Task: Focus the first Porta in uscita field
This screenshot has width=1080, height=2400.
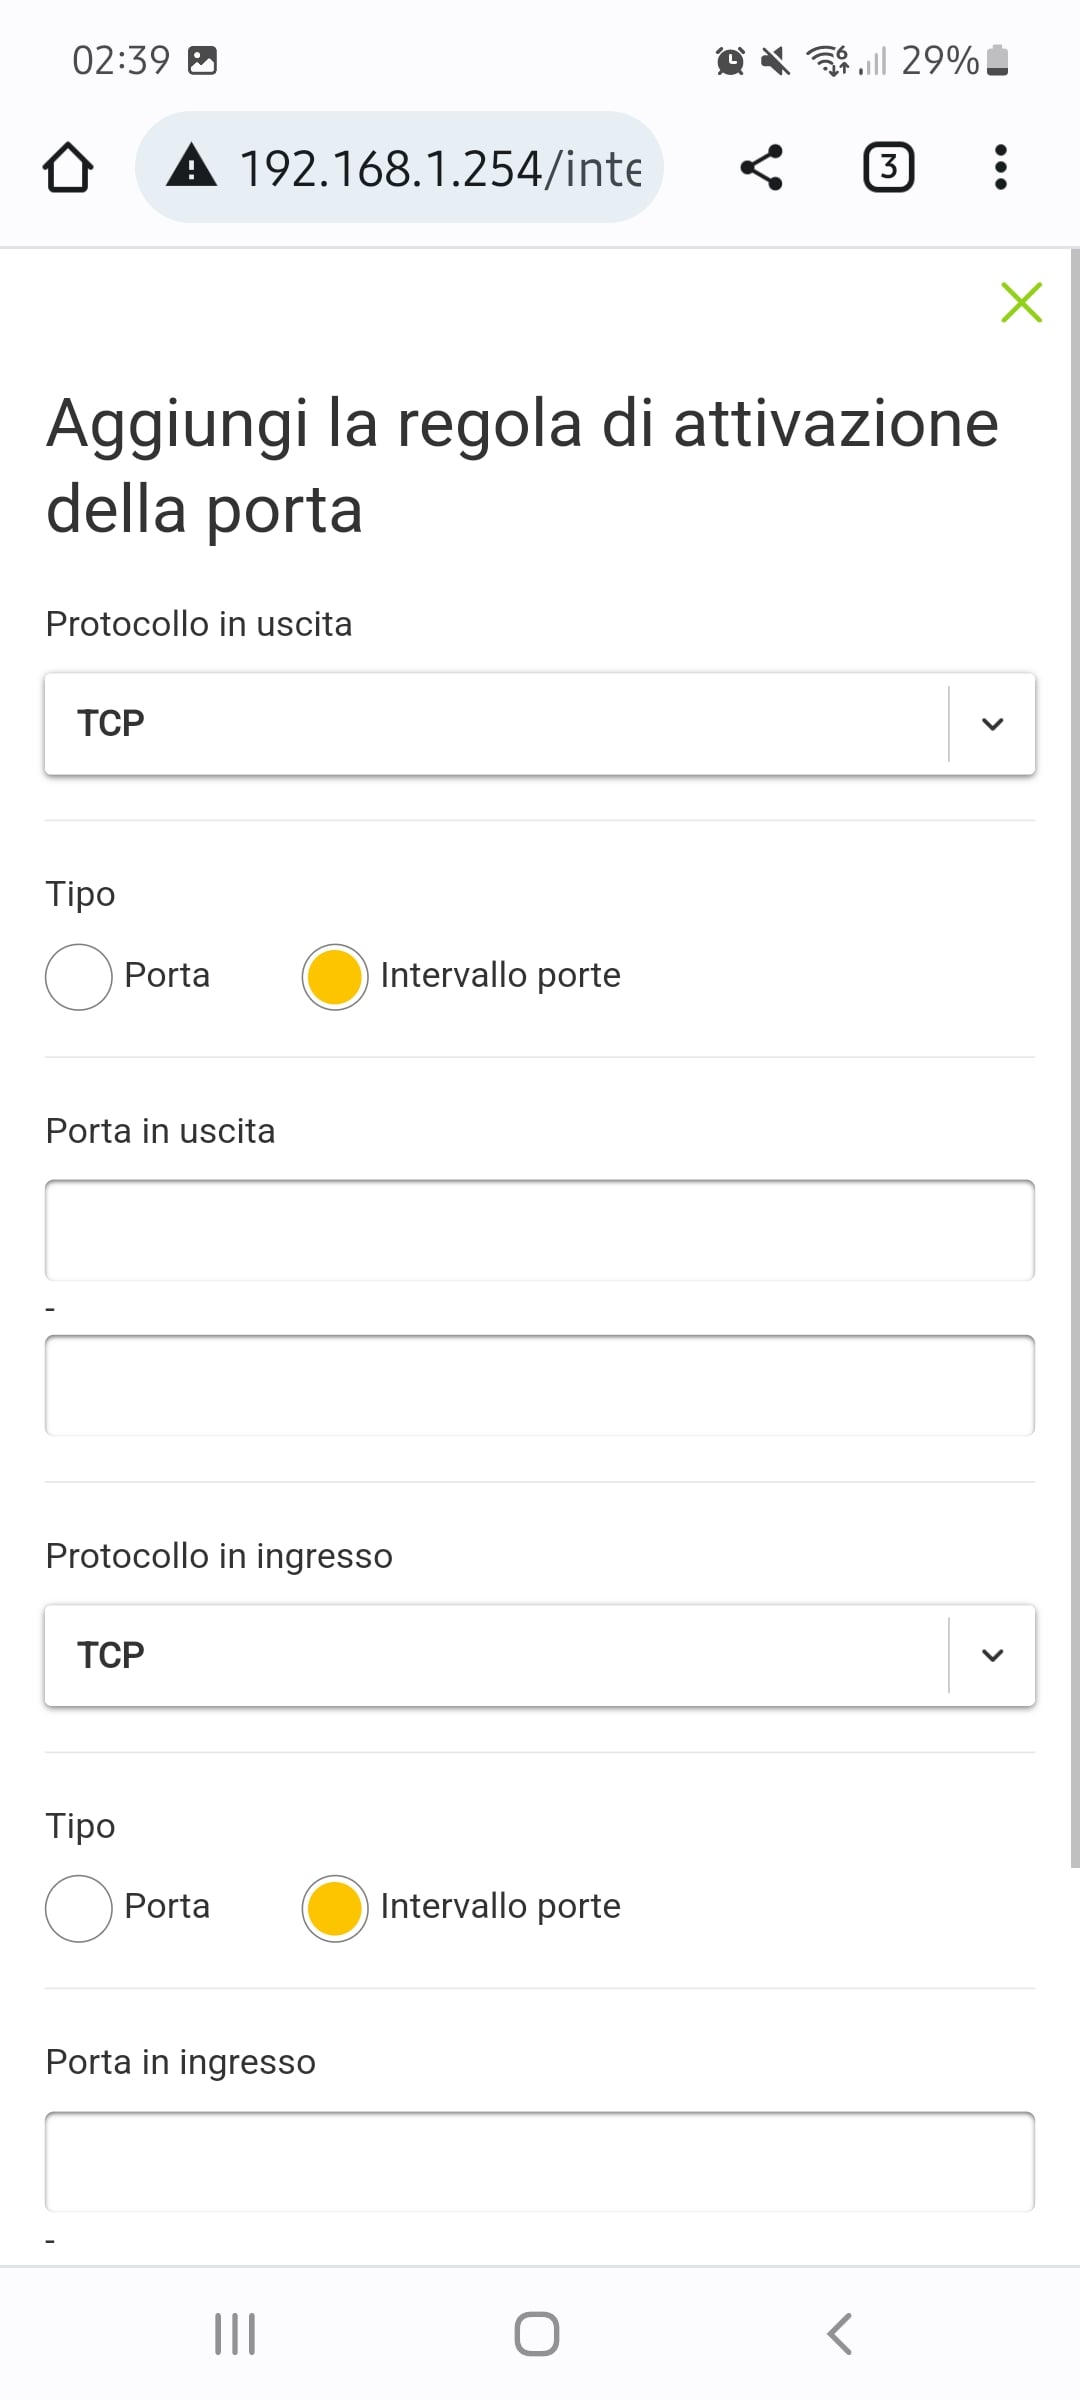Action: pyautogui.click(x=540, y=1231)
